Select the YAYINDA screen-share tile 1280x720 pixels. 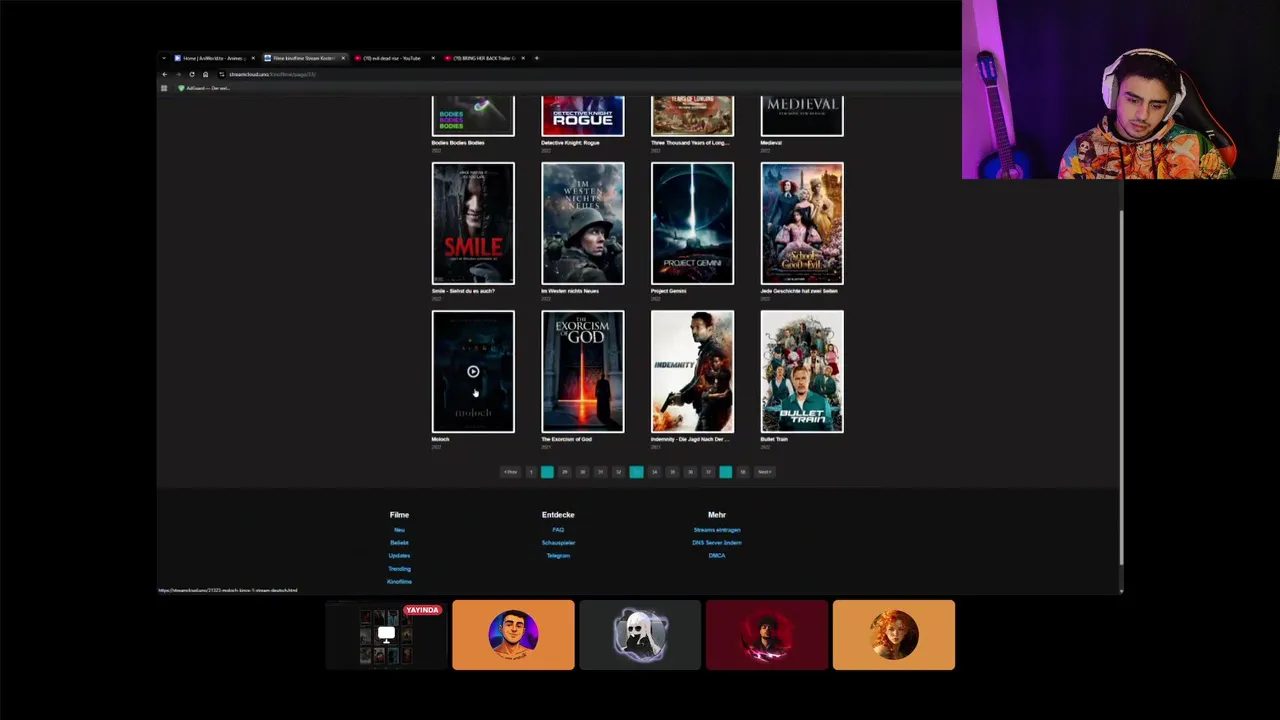[x=386, y=635]
